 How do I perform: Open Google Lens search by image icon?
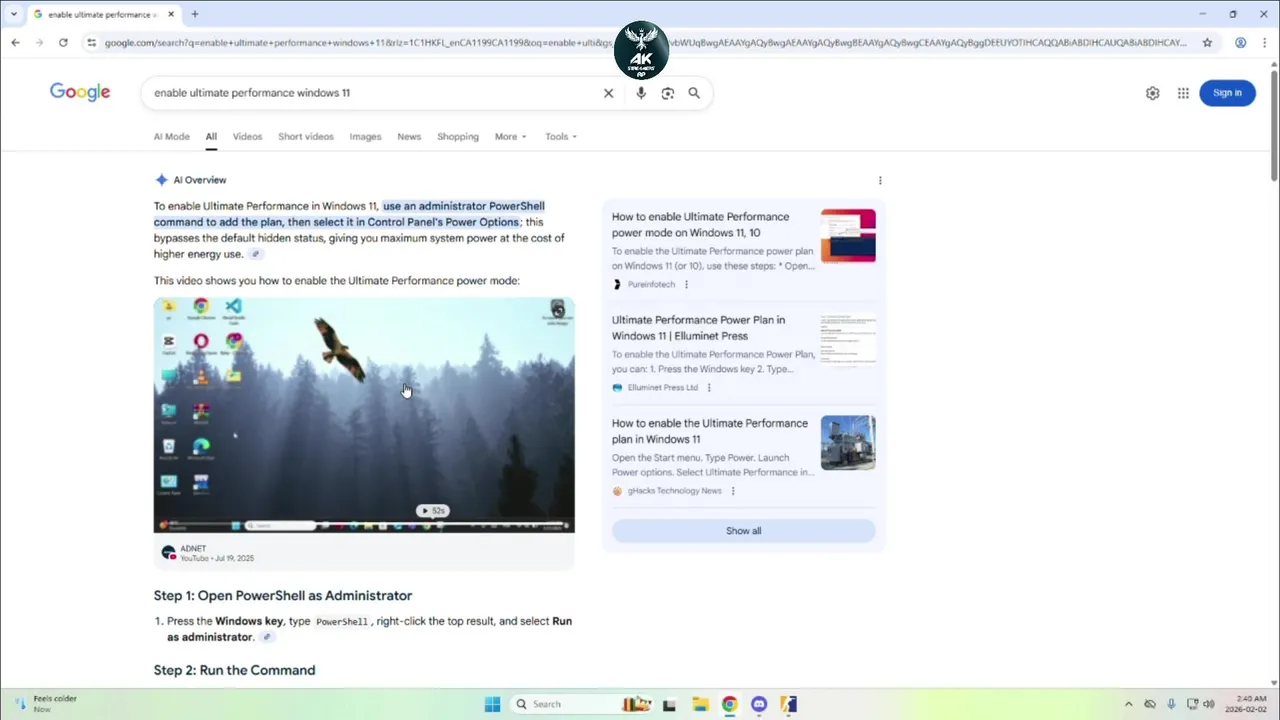click(x=667, y=93)
